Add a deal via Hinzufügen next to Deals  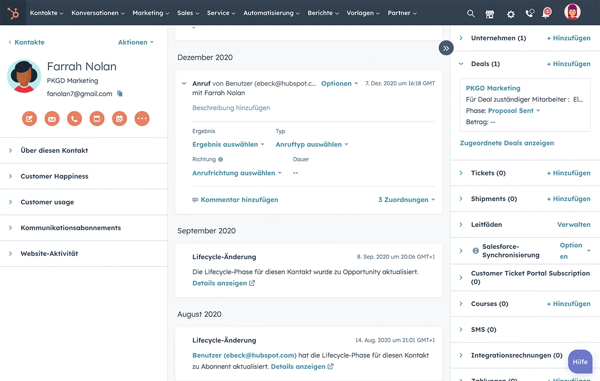(568, 64)
